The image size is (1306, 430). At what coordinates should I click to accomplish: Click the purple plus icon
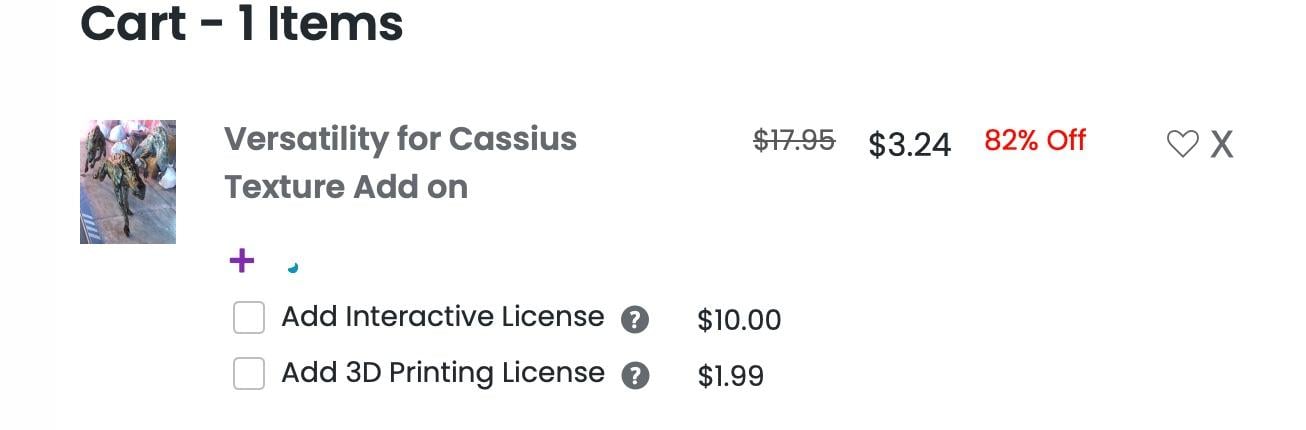coord(241,262)
